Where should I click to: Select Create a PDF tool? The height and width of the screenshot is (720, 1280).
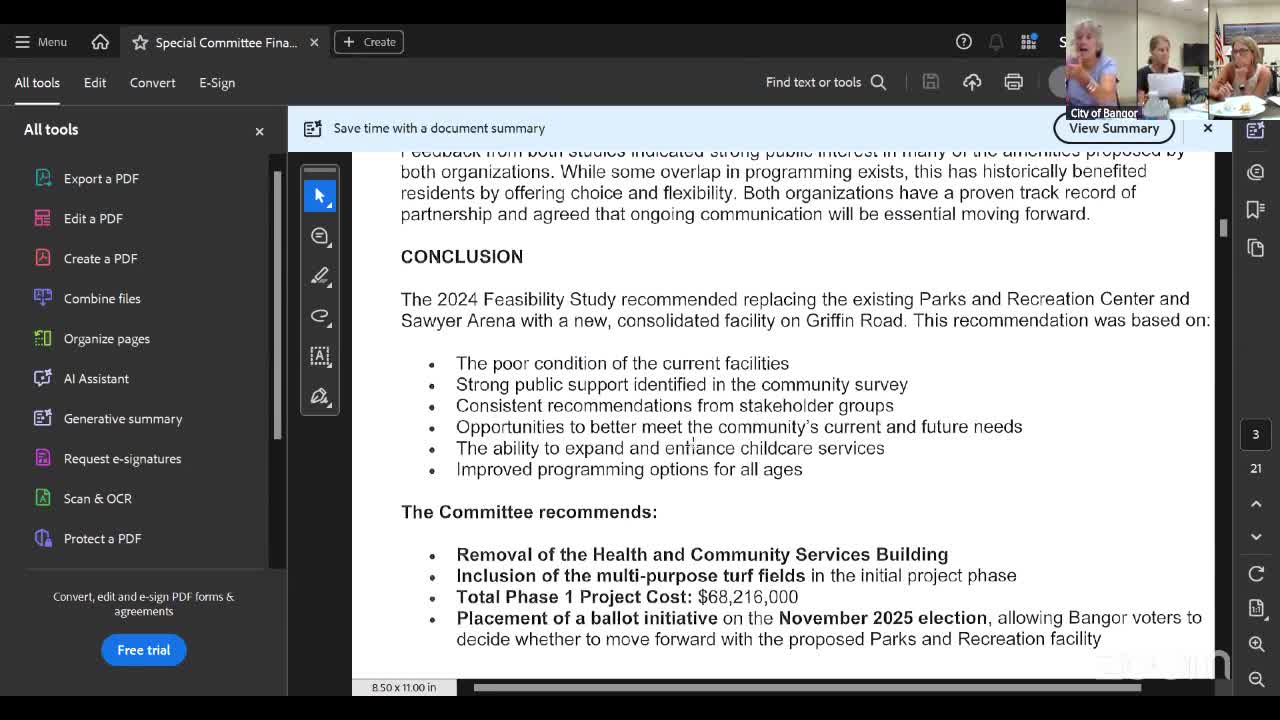[100, 258]
